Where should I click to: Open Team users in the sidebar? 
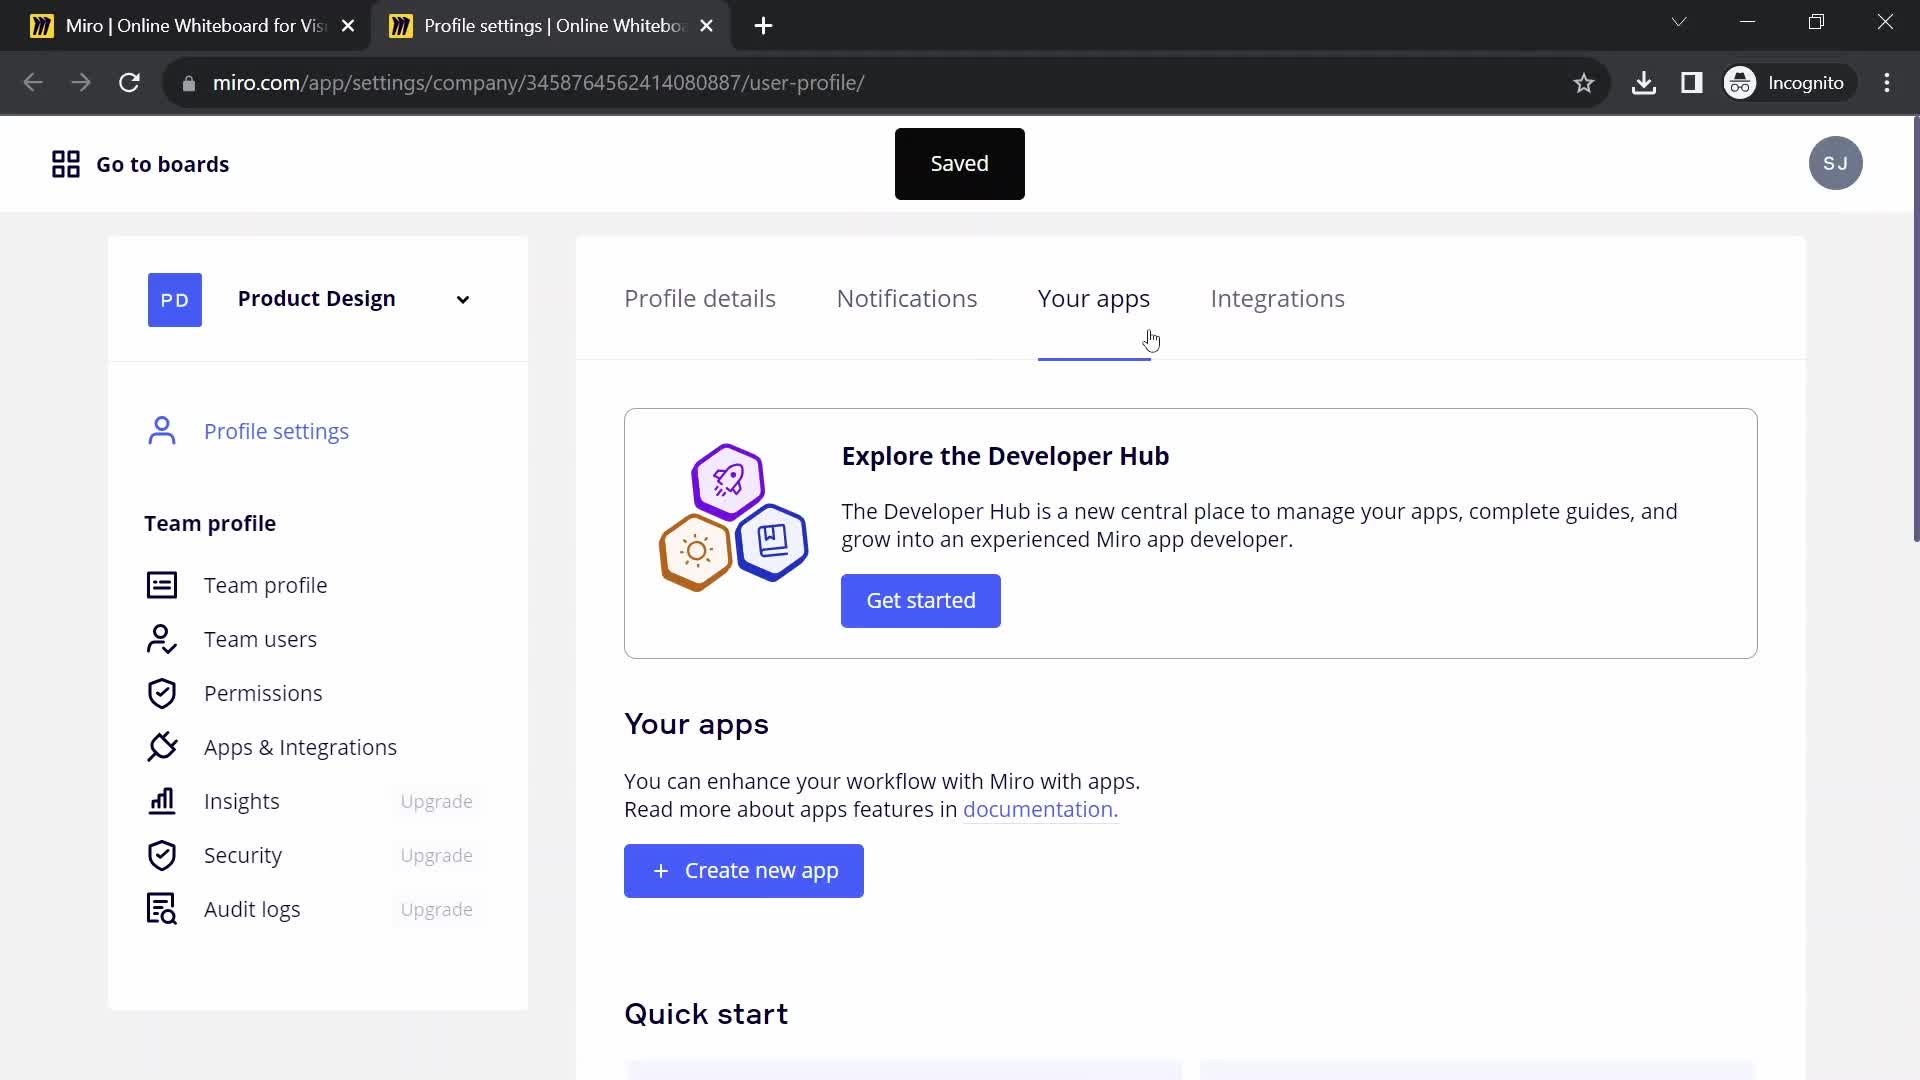[x=260, y=640]
